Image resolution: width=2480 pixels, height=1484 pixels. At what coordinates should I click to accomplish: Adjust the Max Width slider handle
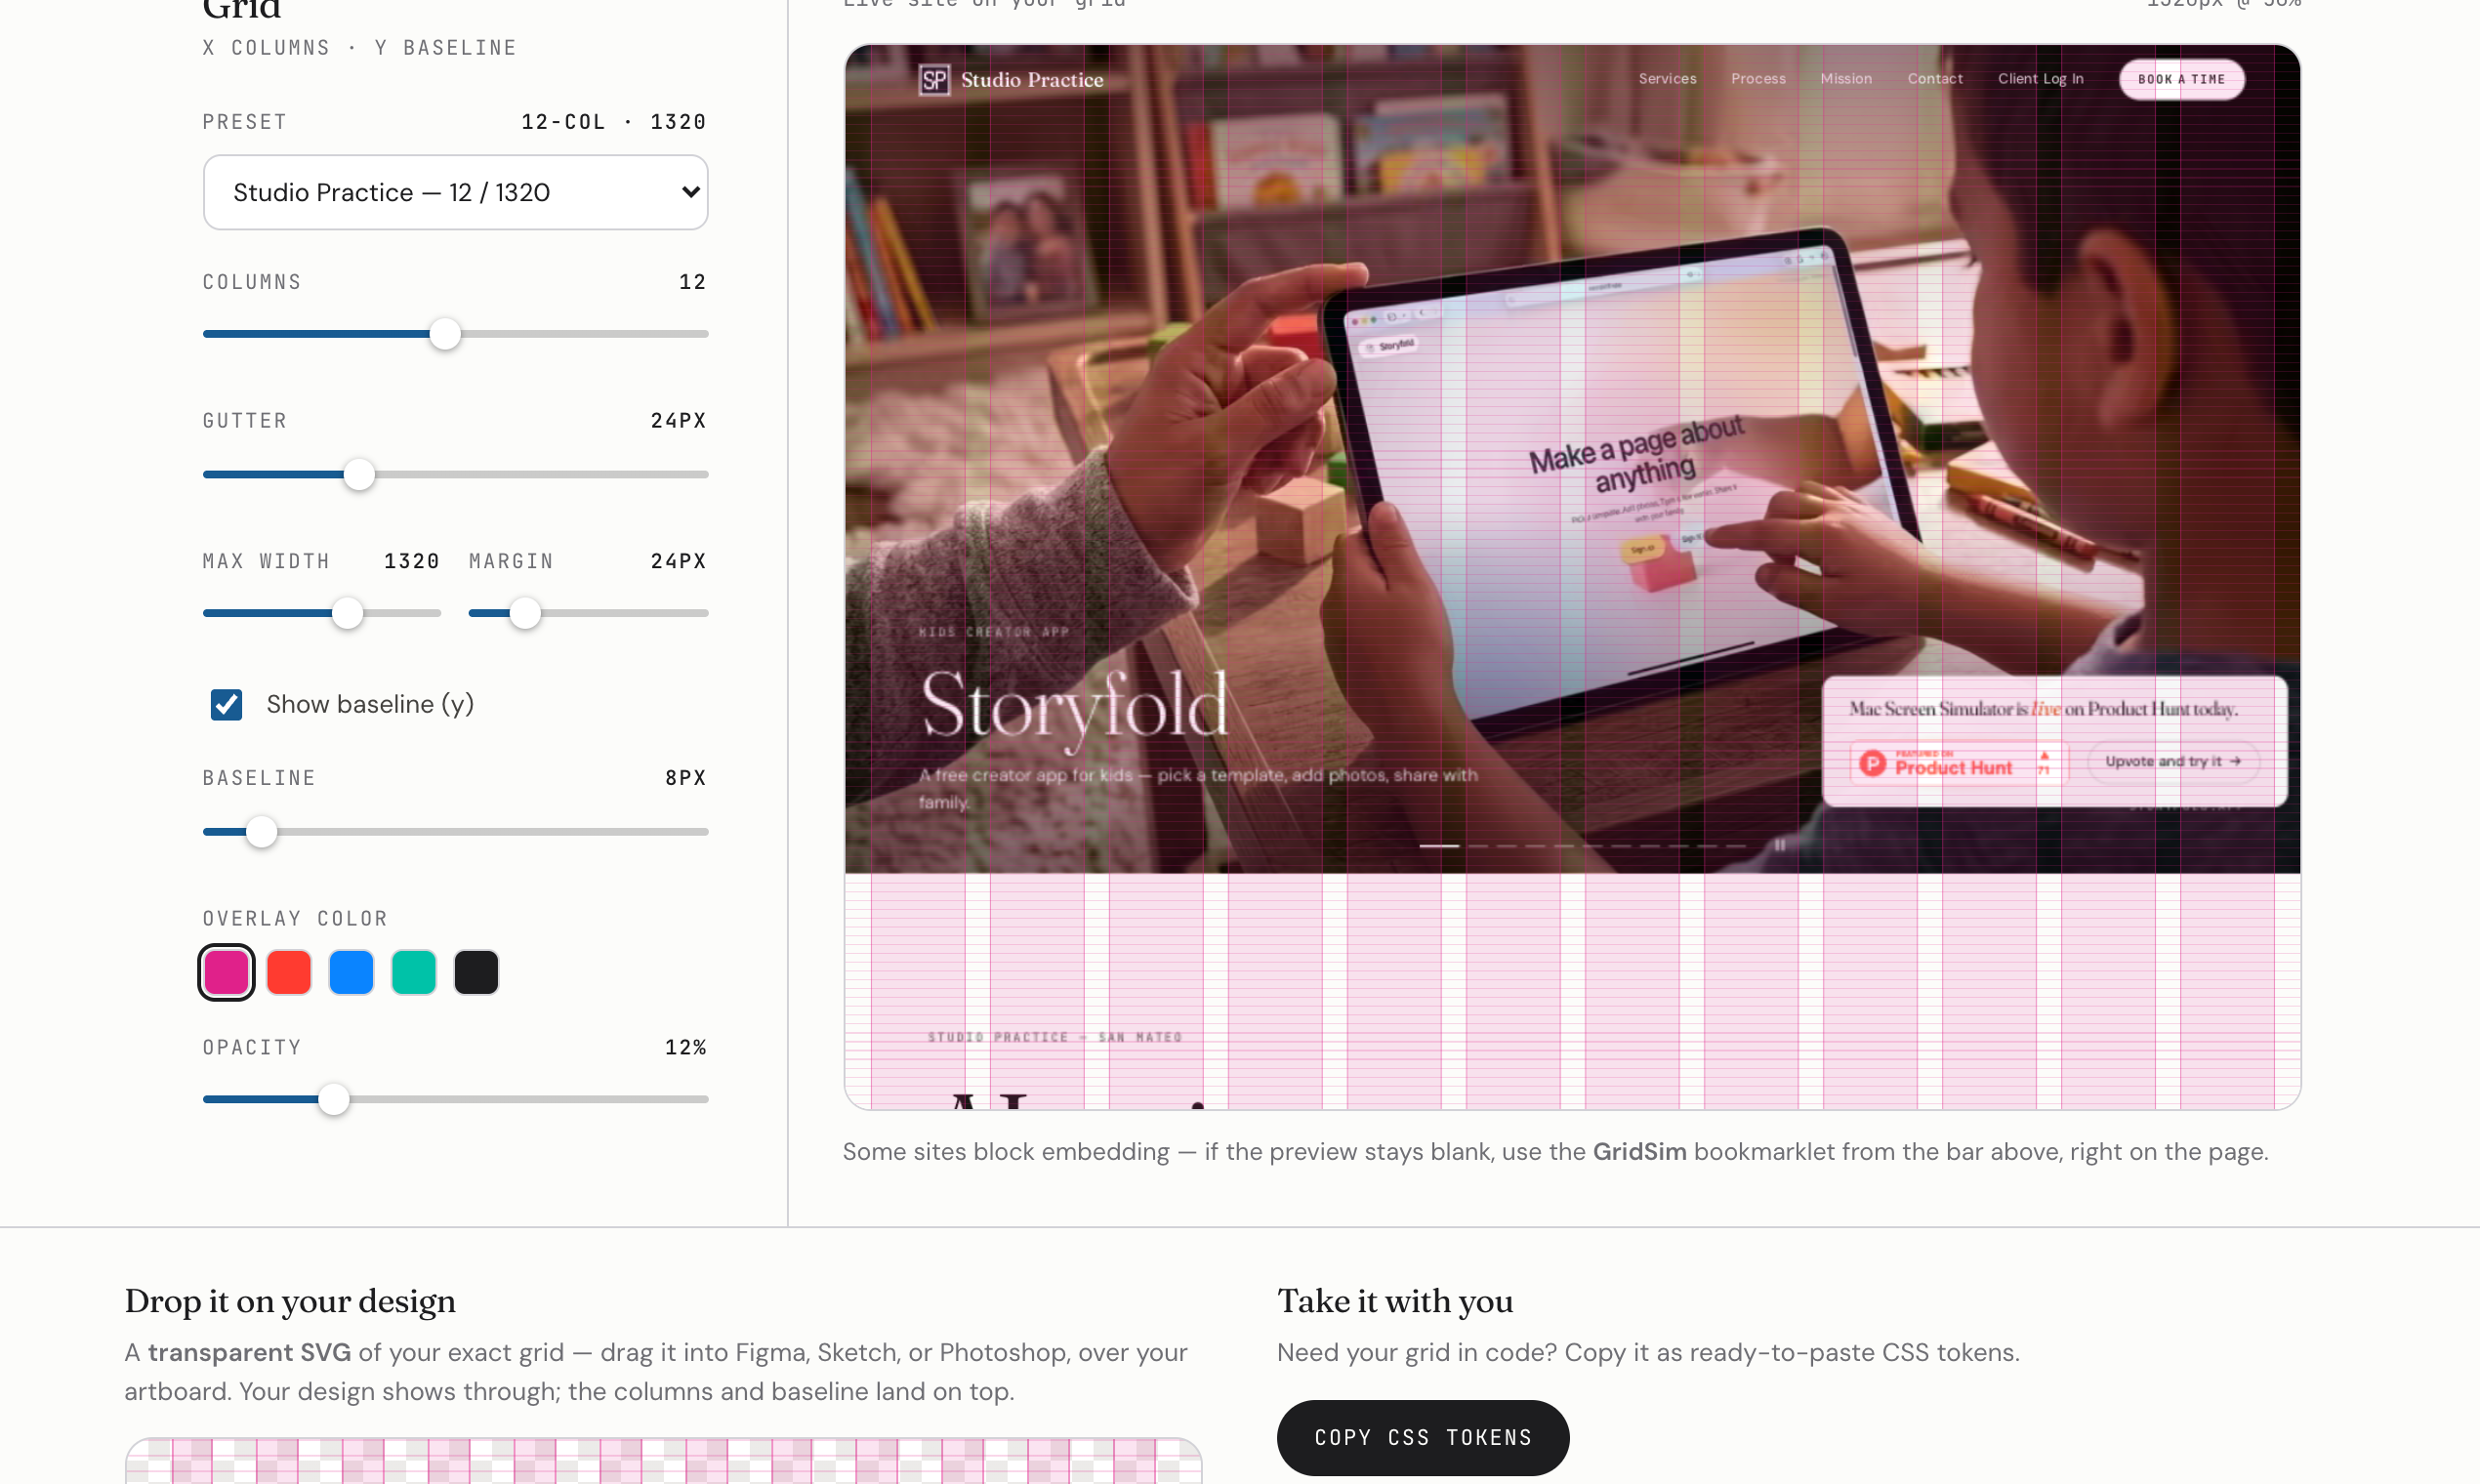pyautogui.click(x=347, y=613)
